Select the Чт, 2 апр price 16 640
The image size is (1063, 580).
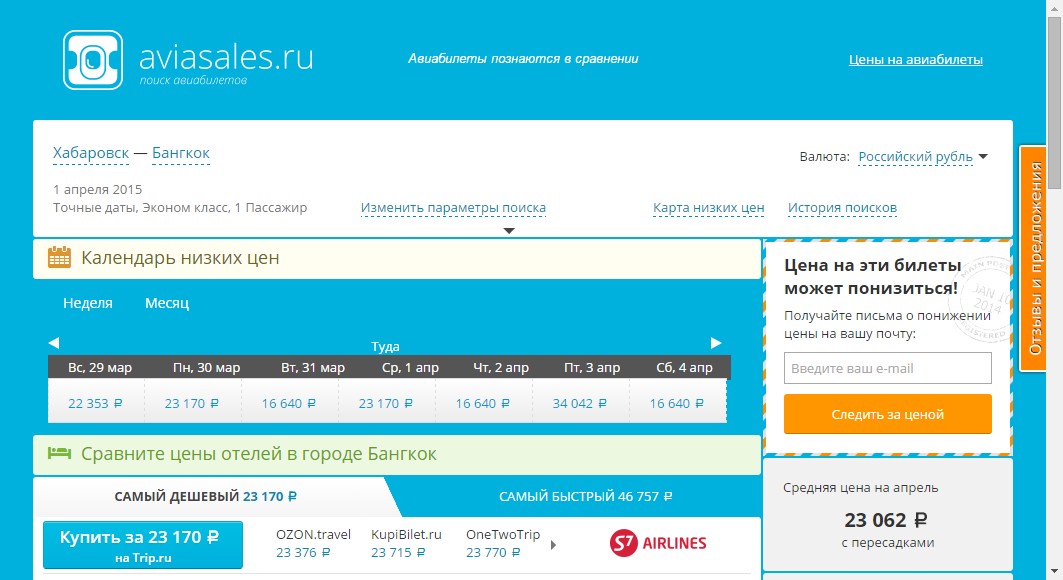tap(483, 403)
